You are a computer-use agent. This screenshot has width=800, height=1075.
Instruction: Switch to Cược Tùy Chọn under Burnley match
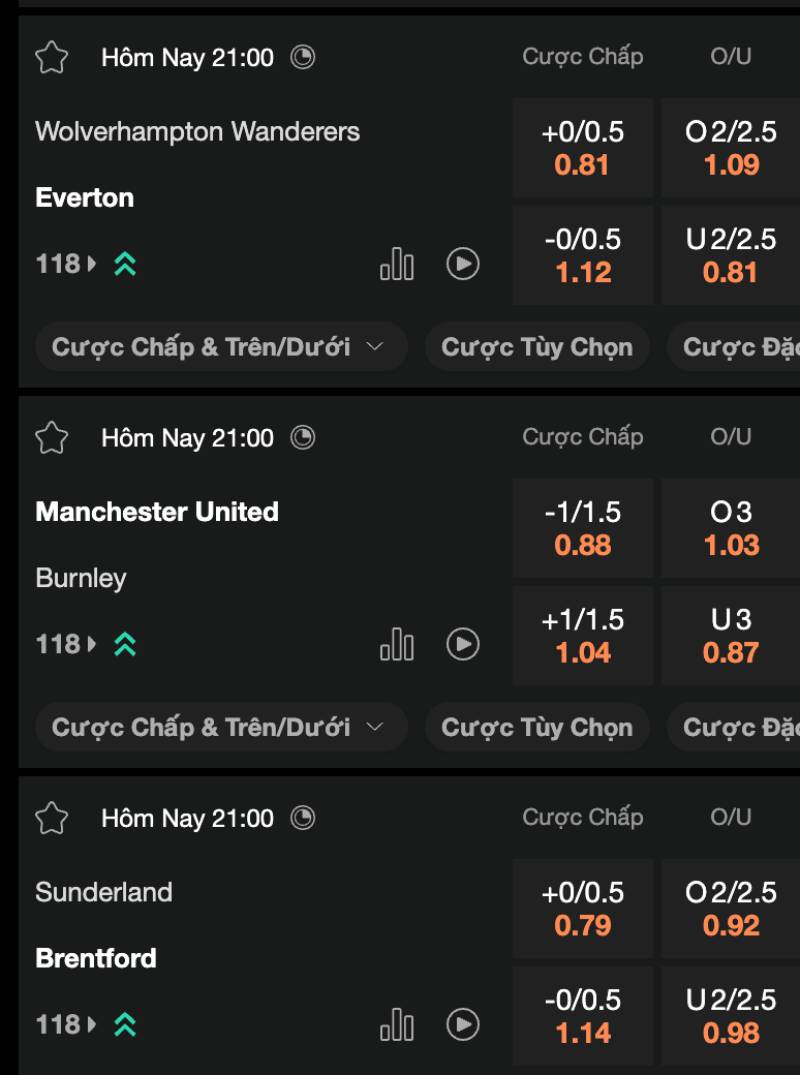(537, 727)
